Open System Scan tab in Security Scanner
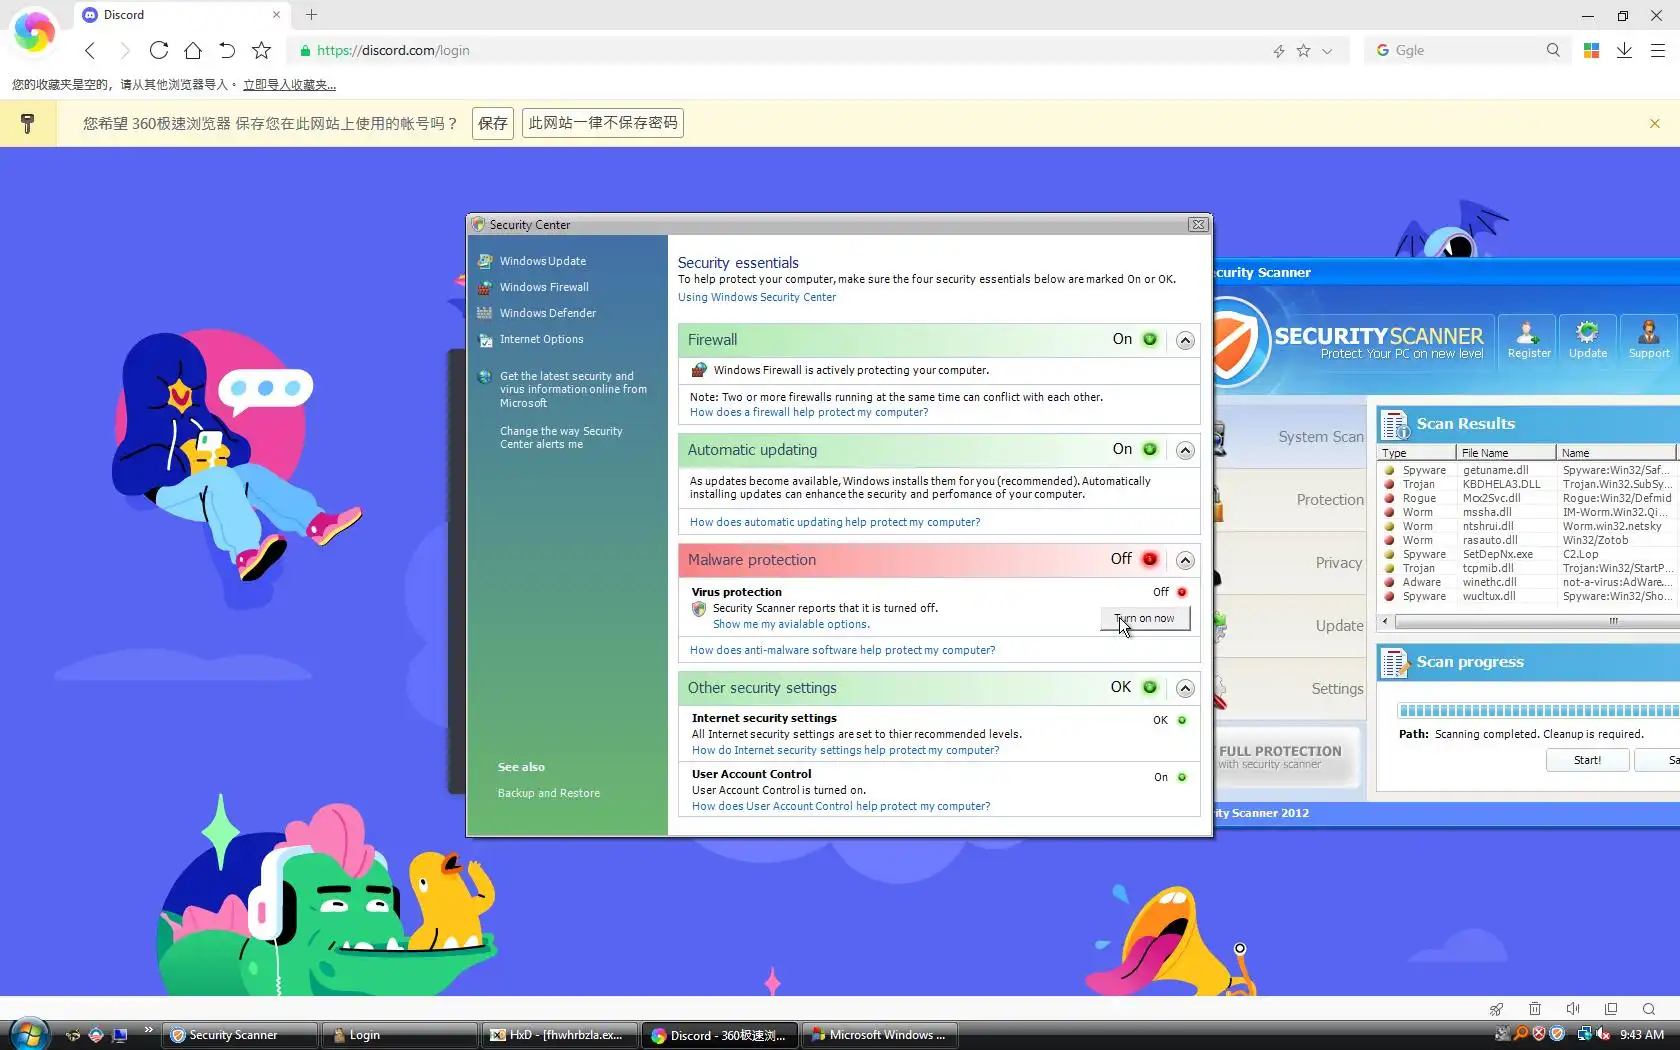1680x1050 pixels. coord(1290,437)
